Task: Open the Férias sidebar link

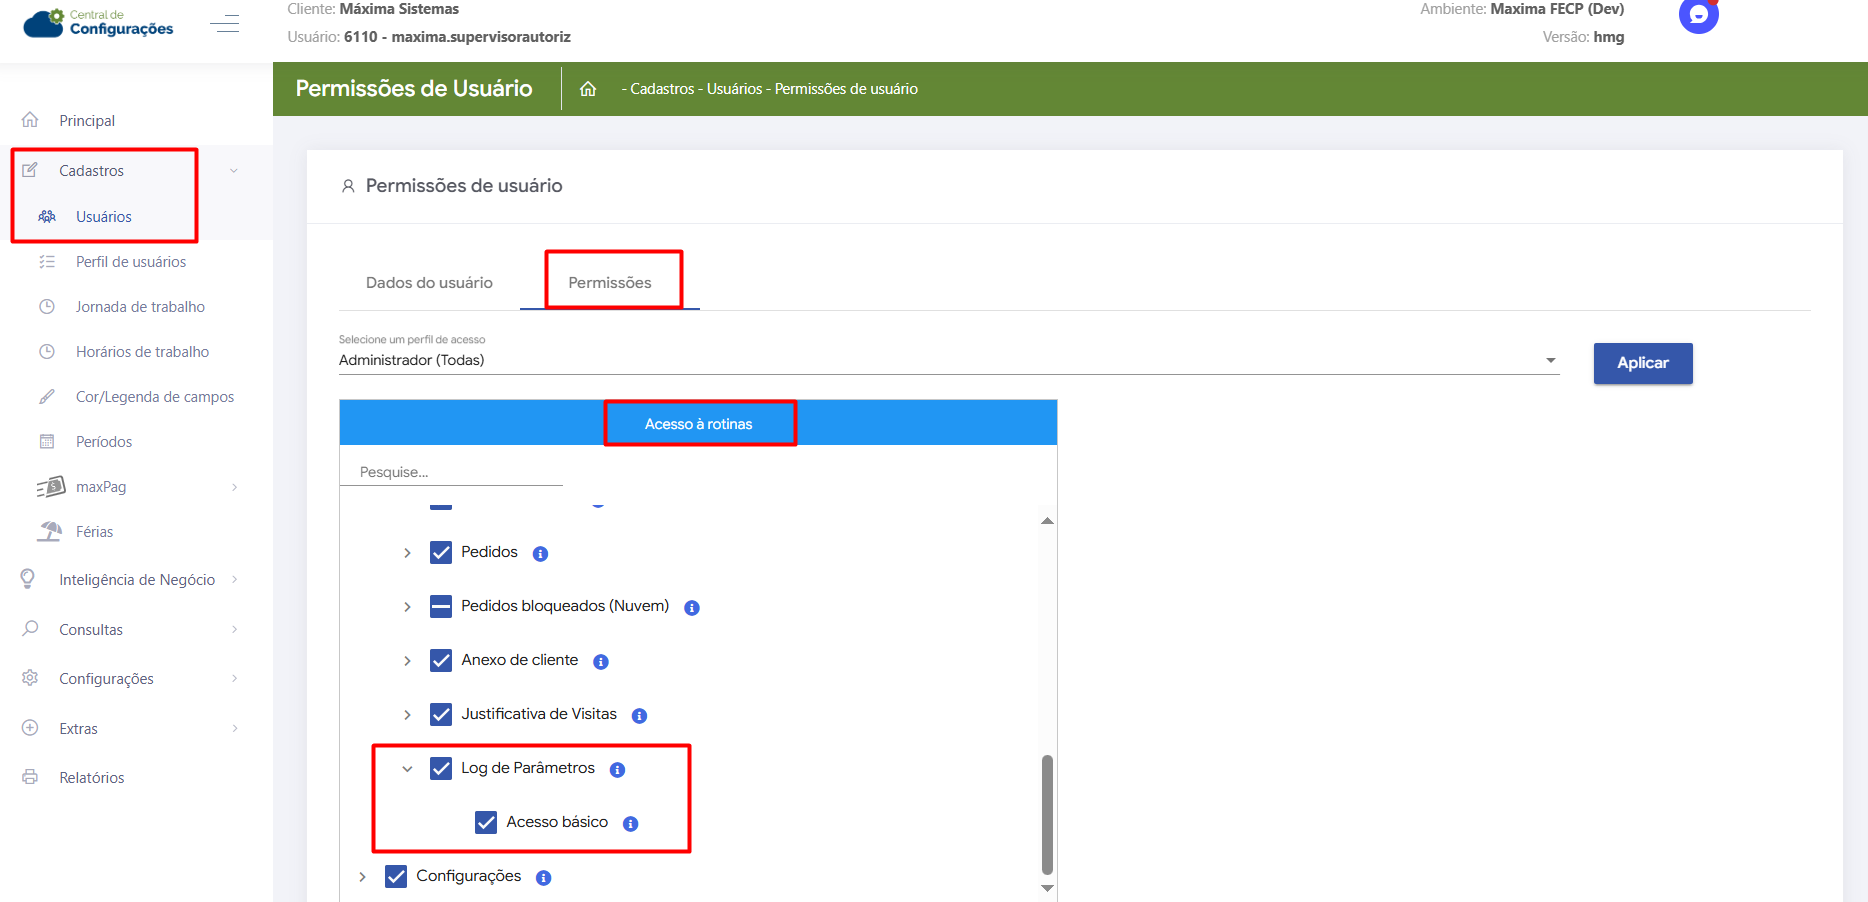Action: pyautogui.click(x=95, y=532)
